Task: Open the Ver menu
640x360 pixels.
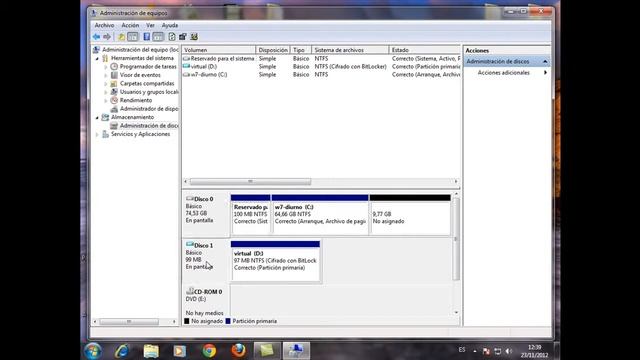Action: click(x=150, y=25)
